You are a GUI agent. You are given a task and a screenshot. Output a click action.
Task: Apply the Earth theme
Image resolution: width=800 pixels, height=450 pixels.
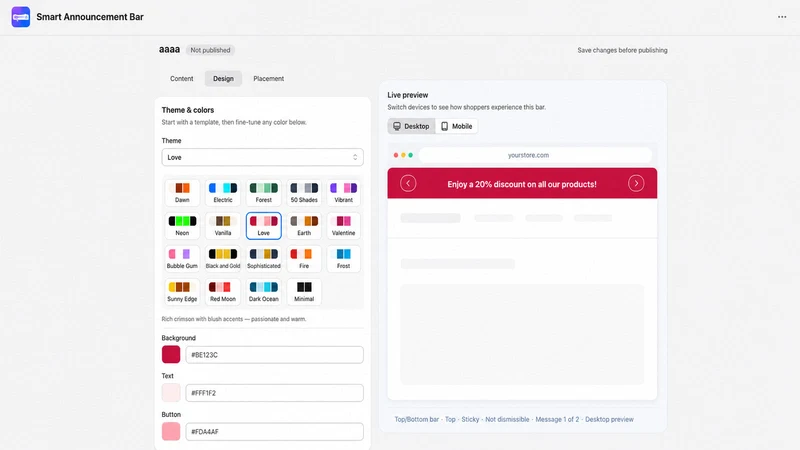304,226
